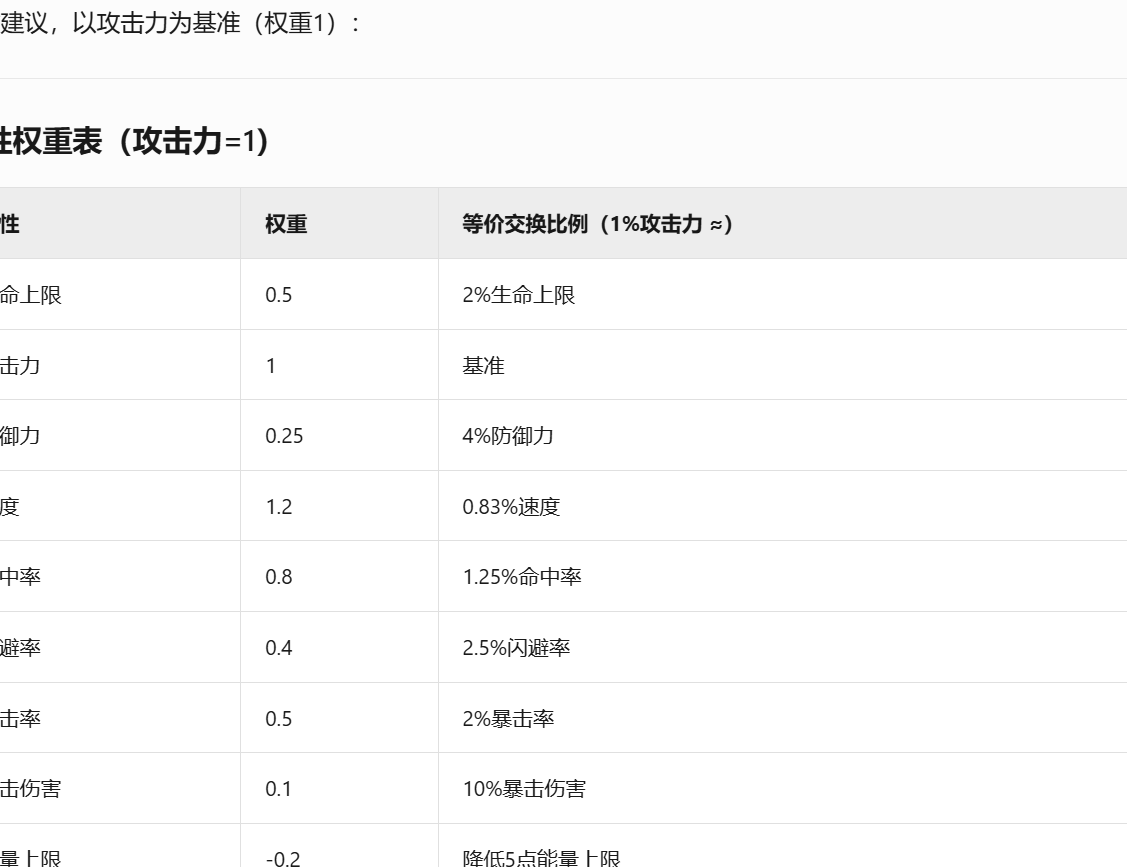Click weight value '0.1'

click(x=278, y=789)
